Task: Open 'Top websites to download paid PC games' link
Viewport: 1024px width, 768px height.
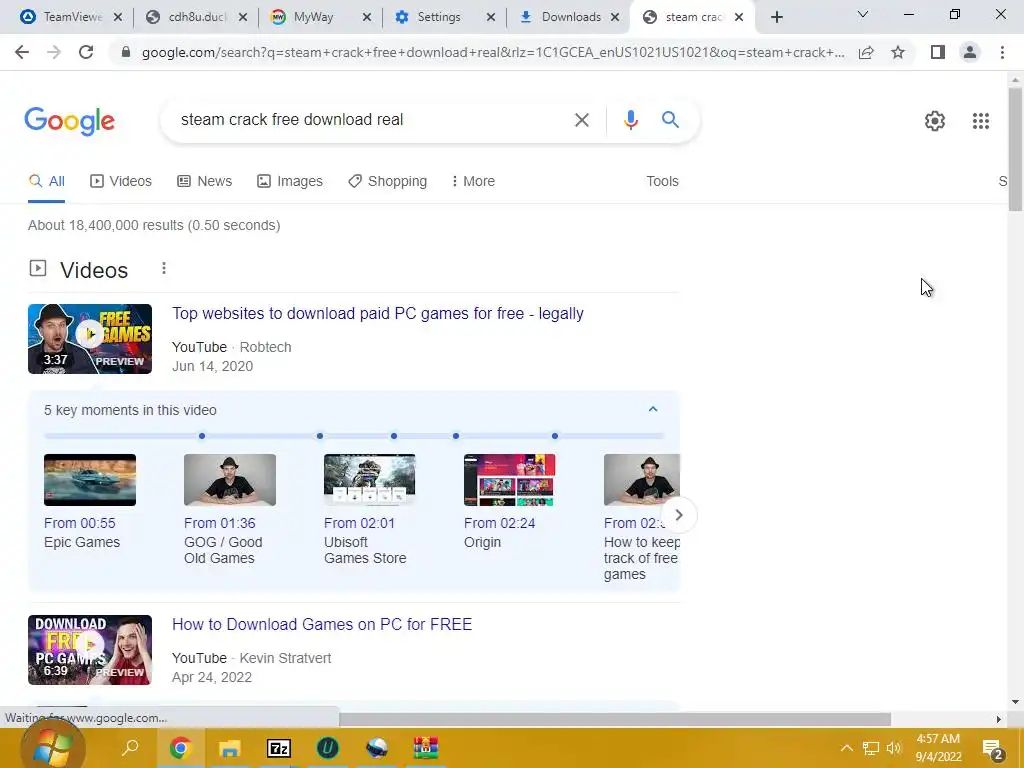Action: pyautogui.click(x=377, y=313)
